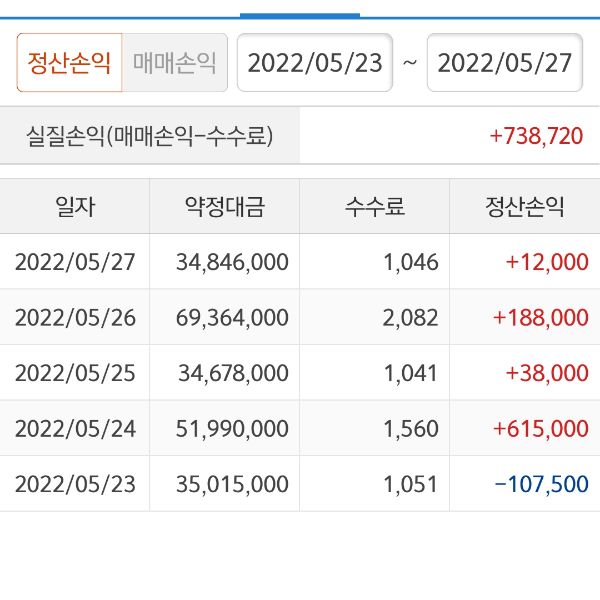This screenshot has width=600, height=600.
Task: Click the +615,000 settlement profit cell
Action: pyautogui.click(x=540, y=429)
